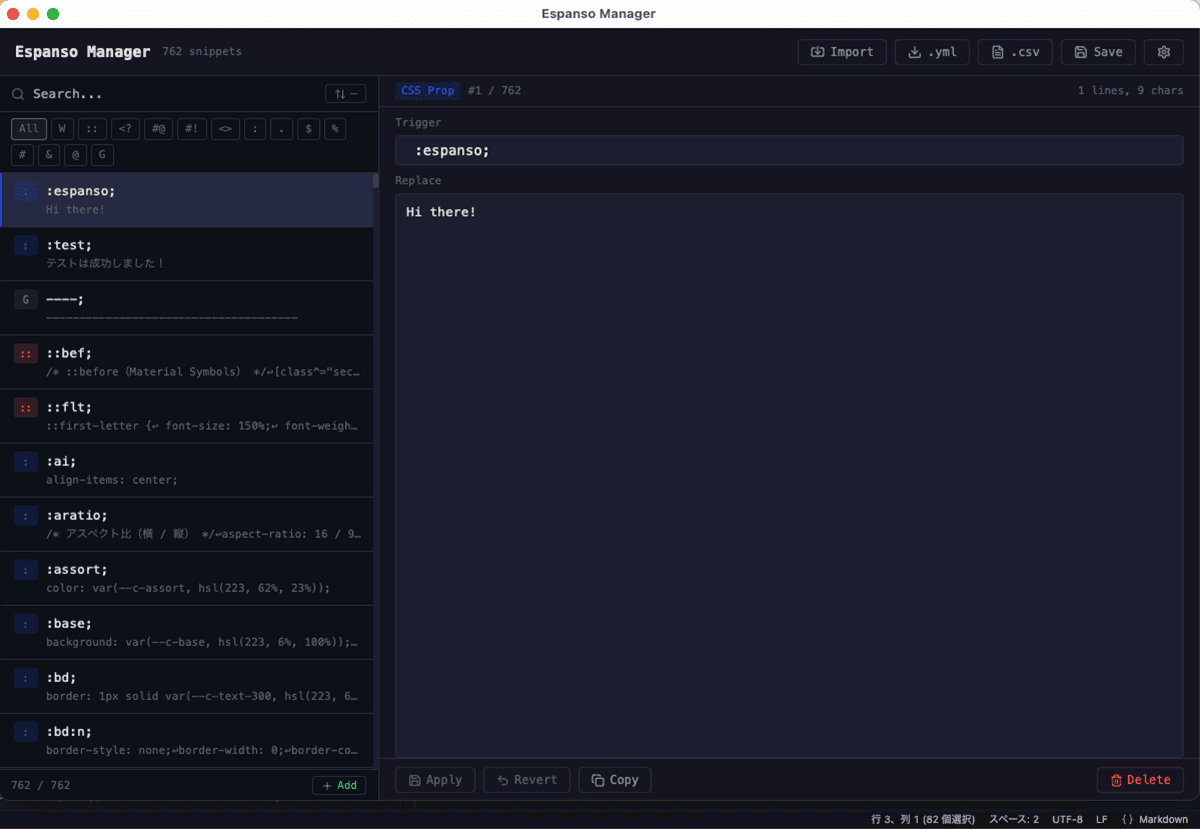The height and width of the screenshot is (829, 1200).
Task: Save all snippets
Action: pyautogui.click(x=1099, y=52)
